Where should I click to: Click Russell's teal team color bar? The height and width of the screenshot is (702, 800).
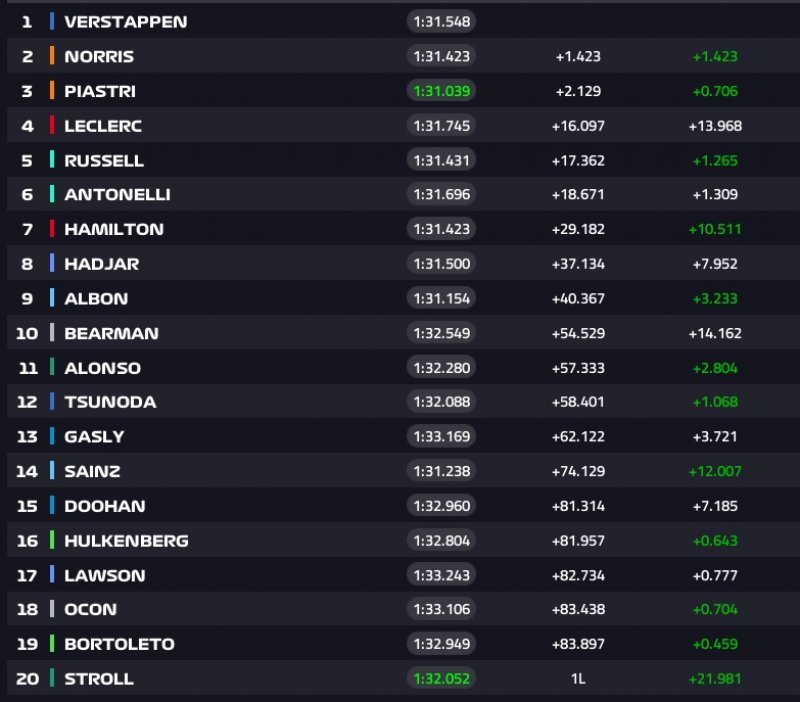tap(52, 160)
